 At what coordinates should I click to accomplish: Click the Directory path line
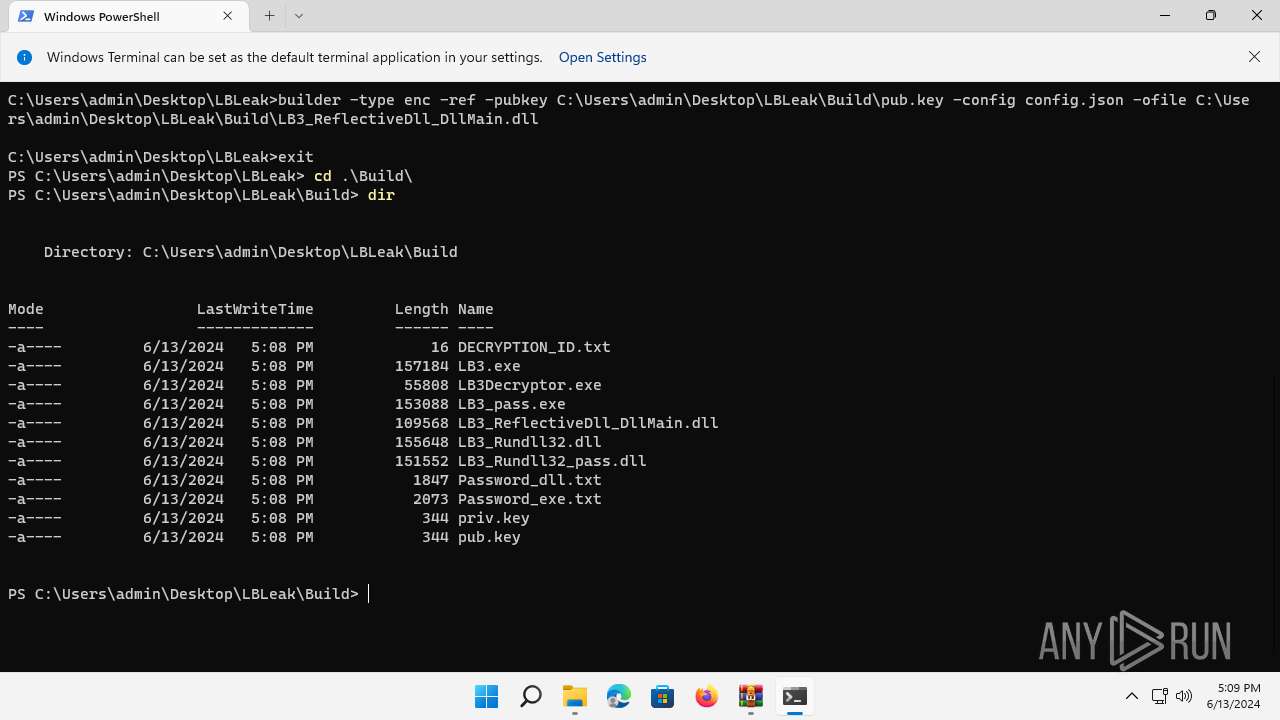[251, 252]
